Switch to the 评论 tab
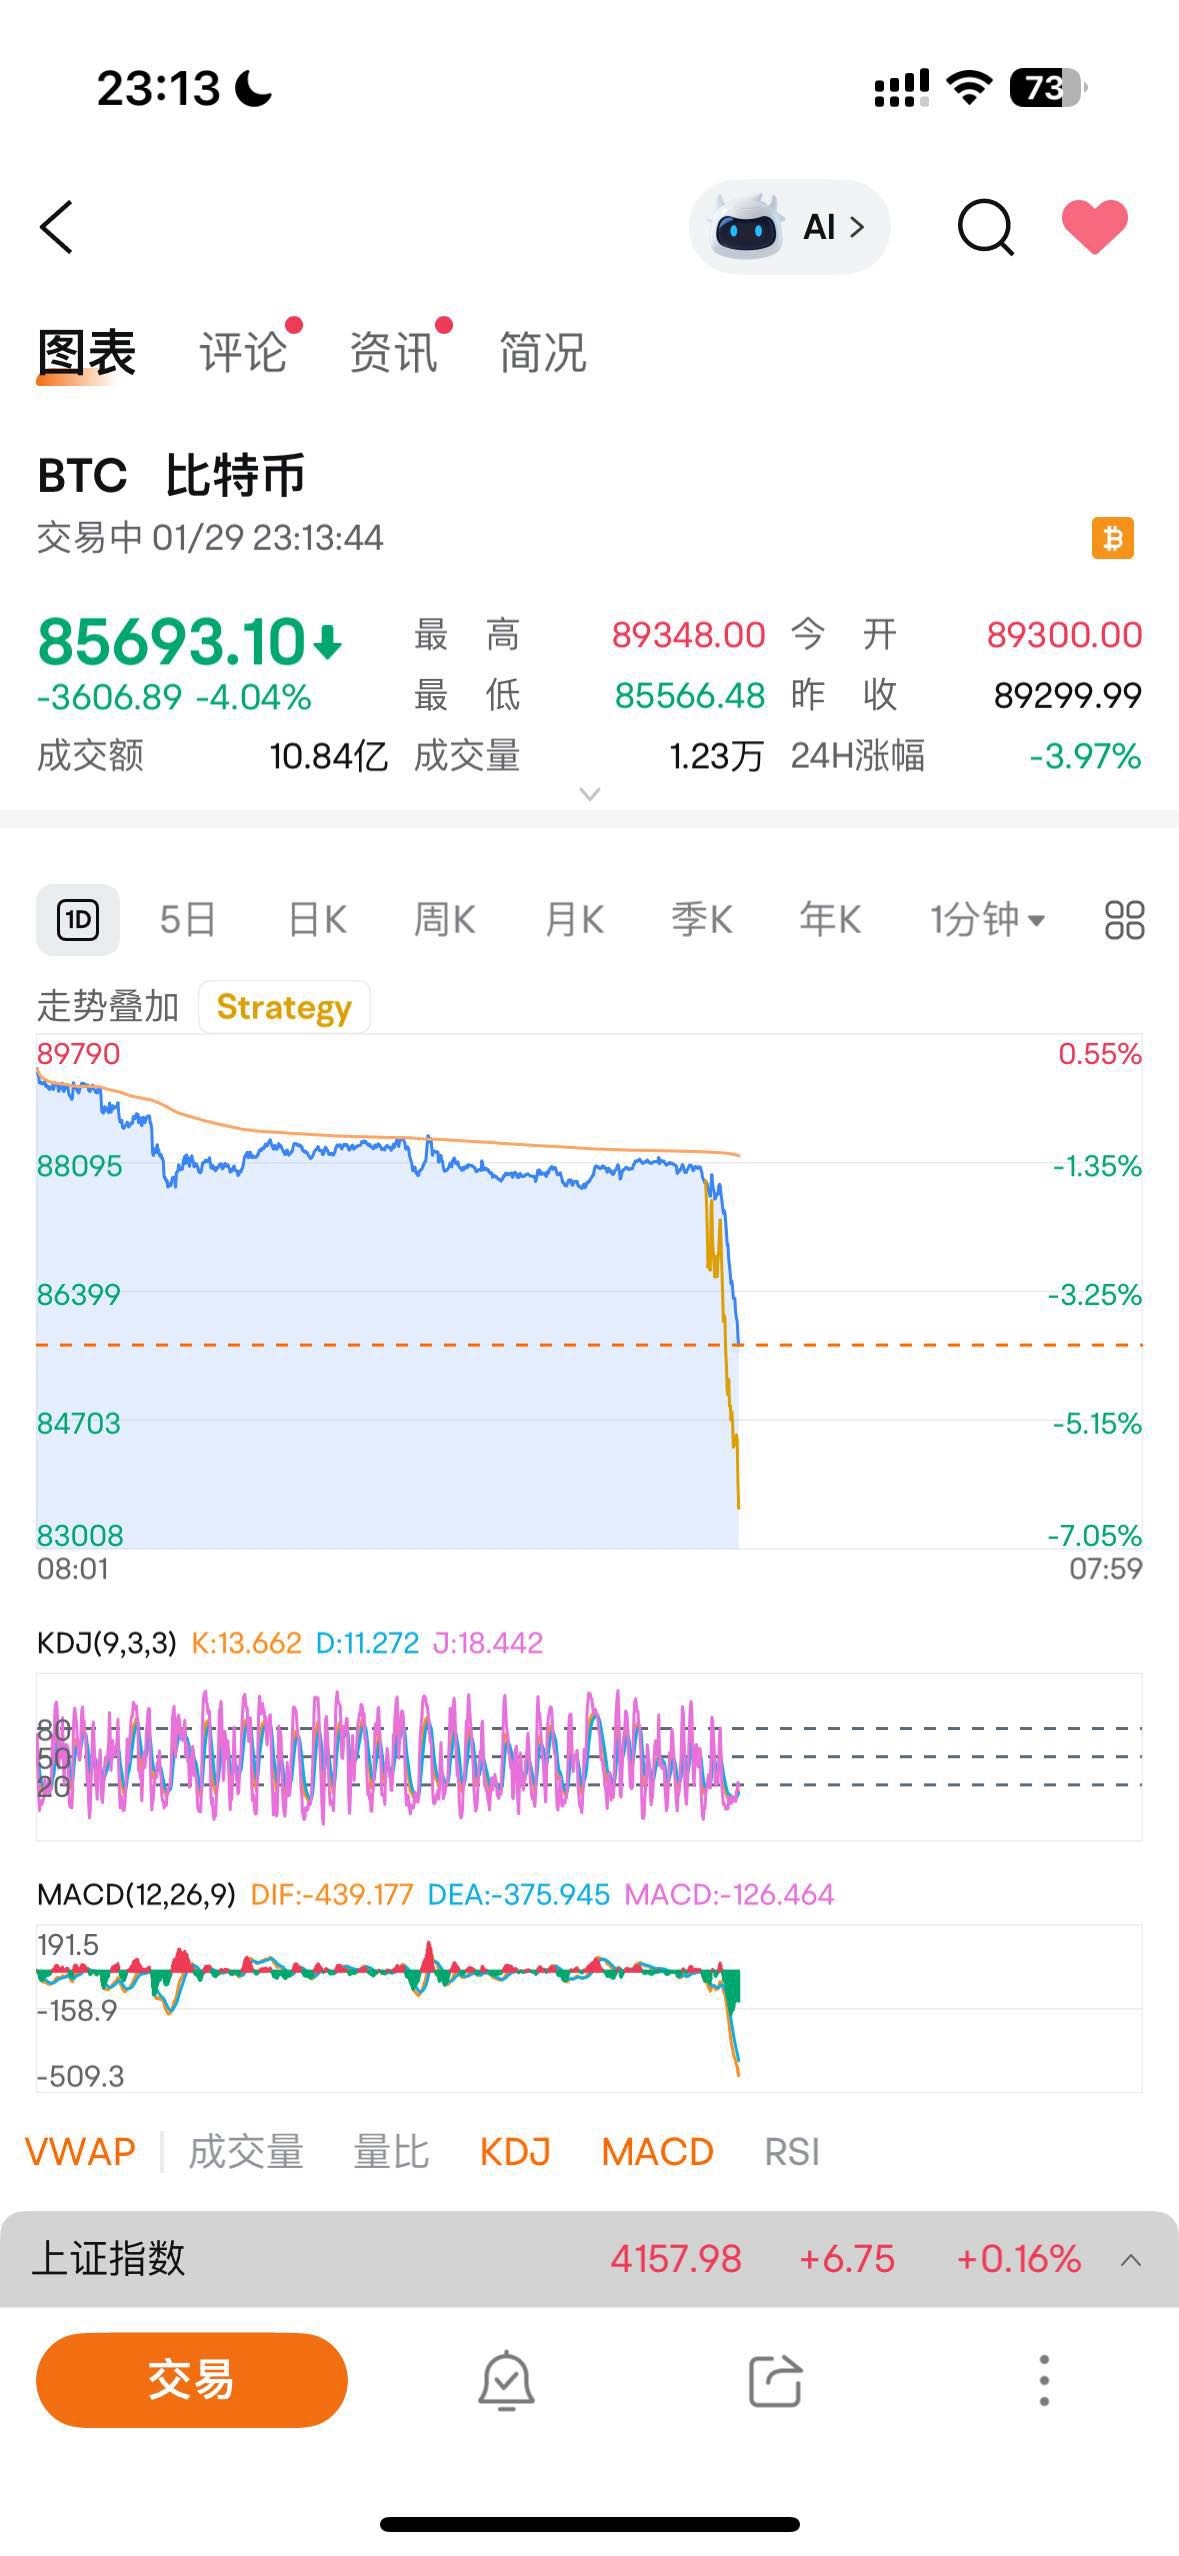Viewport: 1179px width, 2556px height. 243,353
